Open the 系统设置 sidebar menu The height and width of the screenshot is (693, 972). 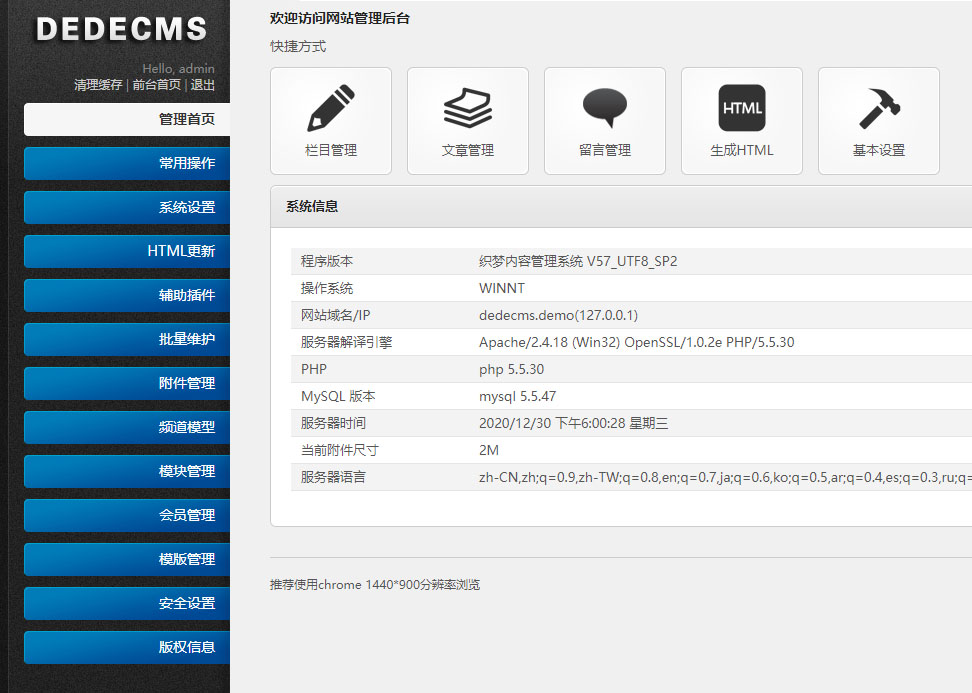click(127, 207)
